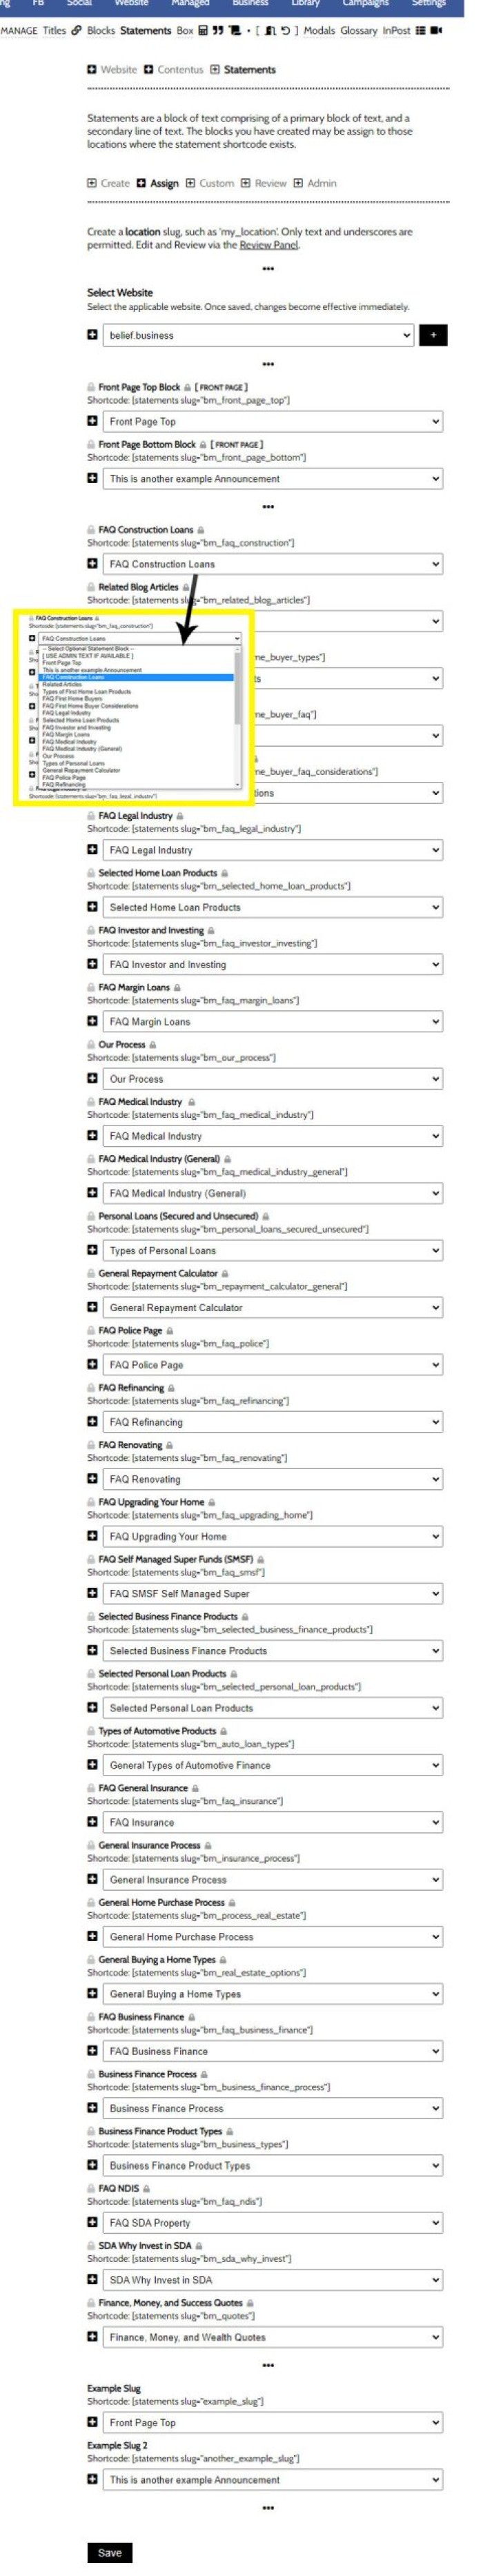
Task: Click the list icon after InPost
Action: [x=421, y=31]
